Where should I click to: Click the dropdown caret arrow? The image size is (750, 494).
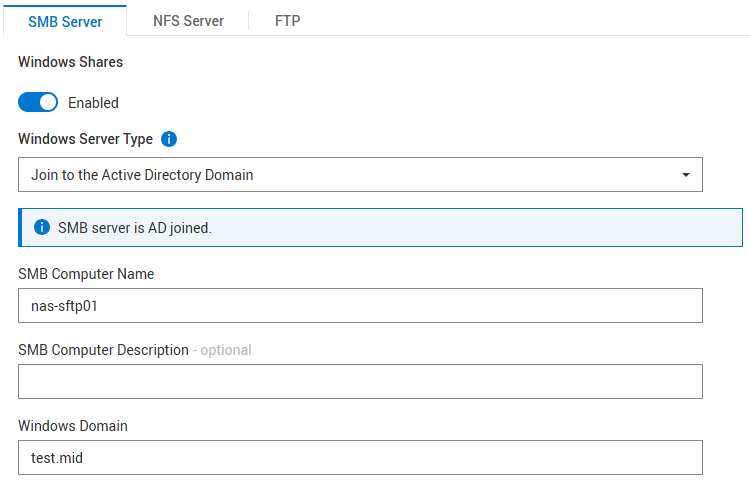point(686,175)
